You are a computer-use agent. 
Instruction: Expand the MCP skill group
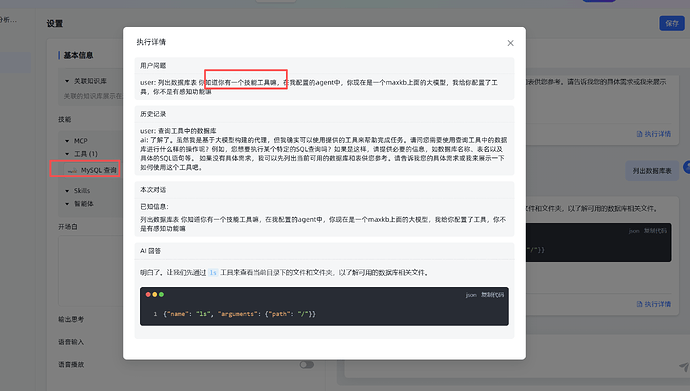[x=67, y=141]
